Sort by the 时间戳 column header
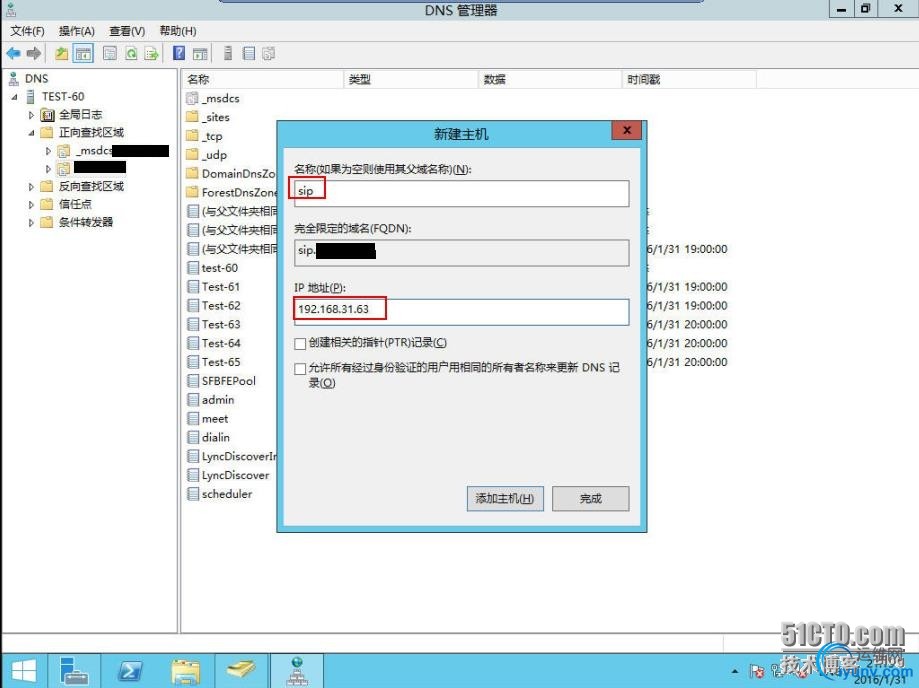The width and height of the screenshot is (919, 688). click(x=689, y=79)
